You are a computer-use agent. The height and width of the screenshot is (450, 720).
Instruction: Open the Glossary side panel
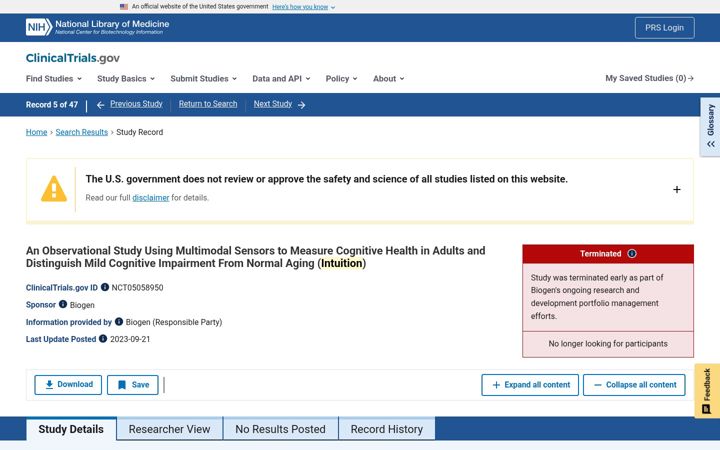[710, 127]
